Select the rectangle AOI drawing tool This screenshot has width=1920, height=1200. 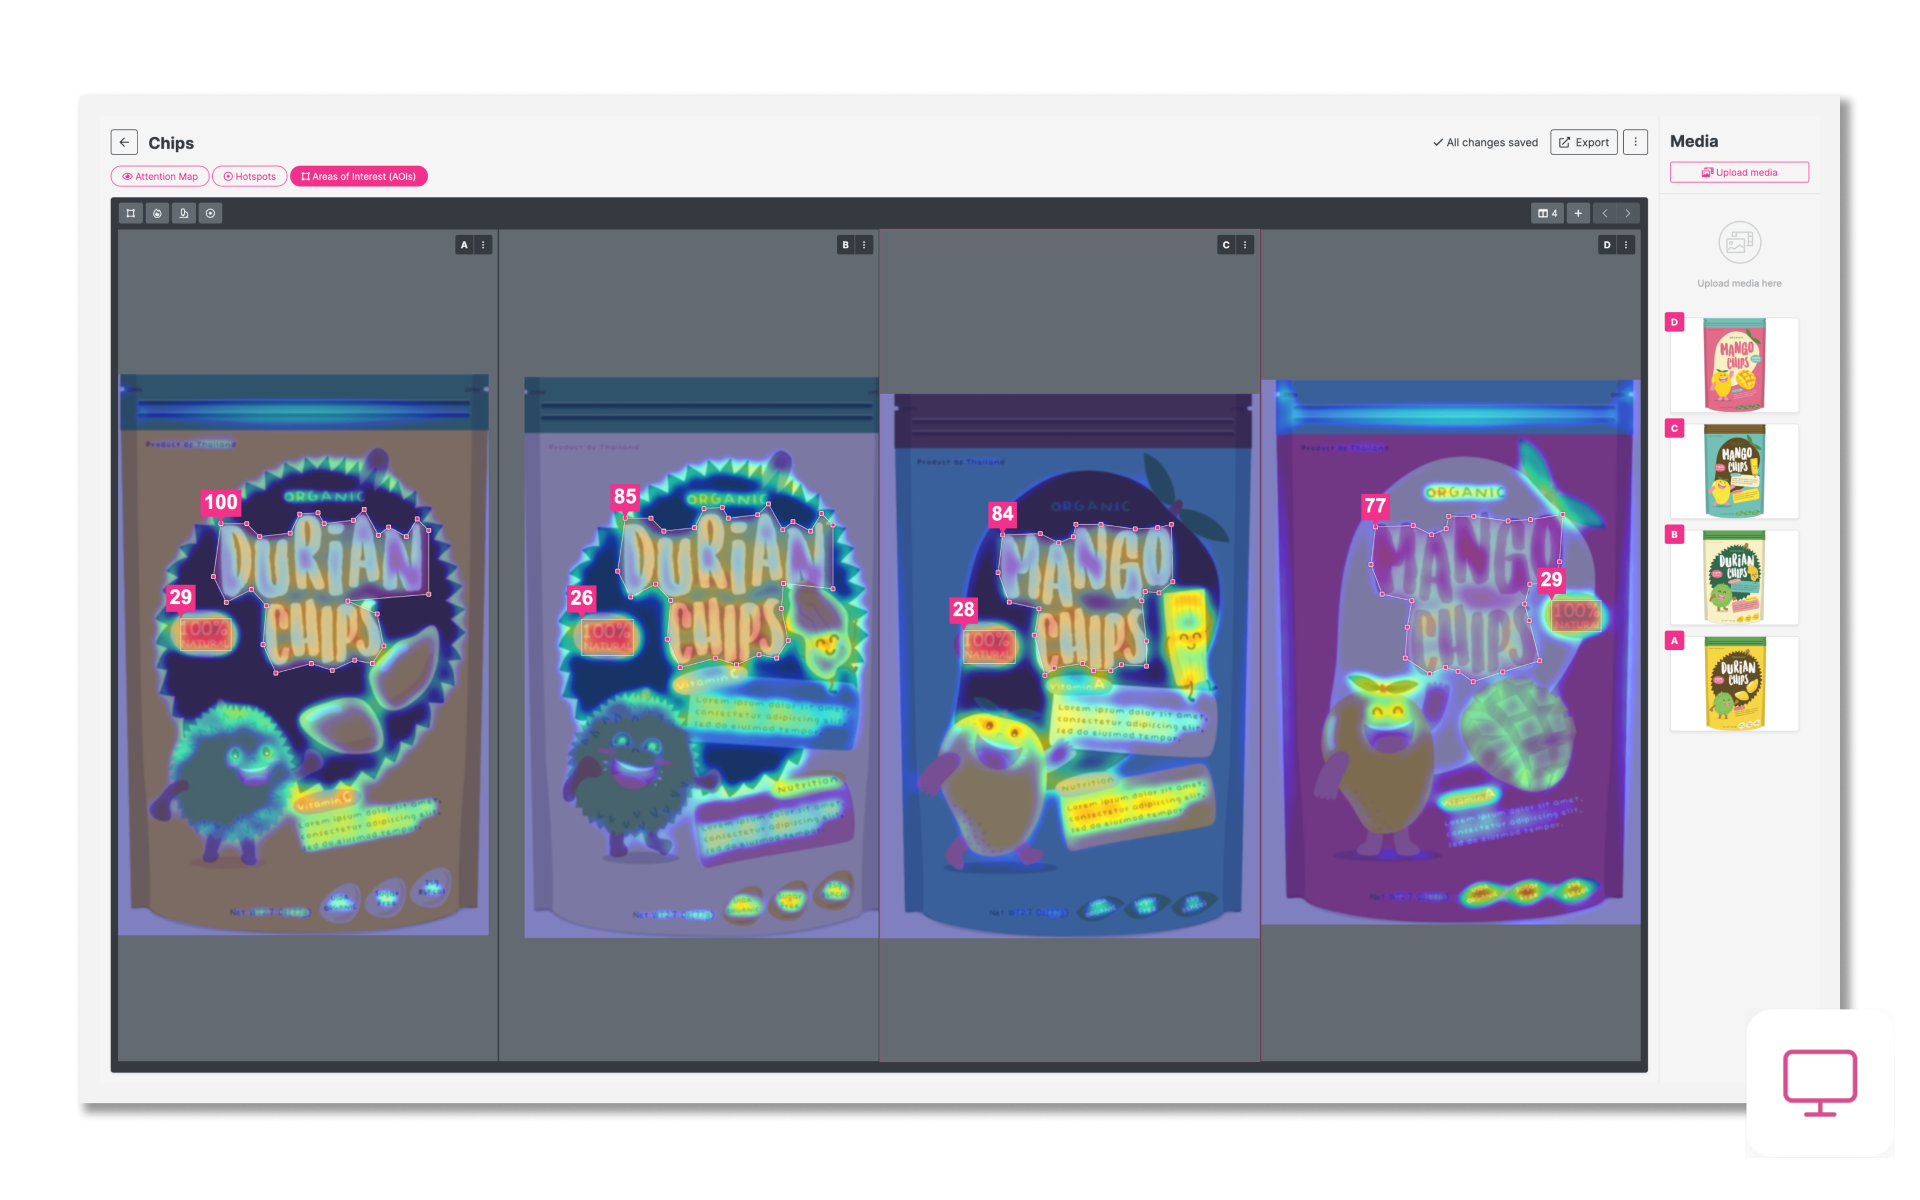click(x=130, y=213)
